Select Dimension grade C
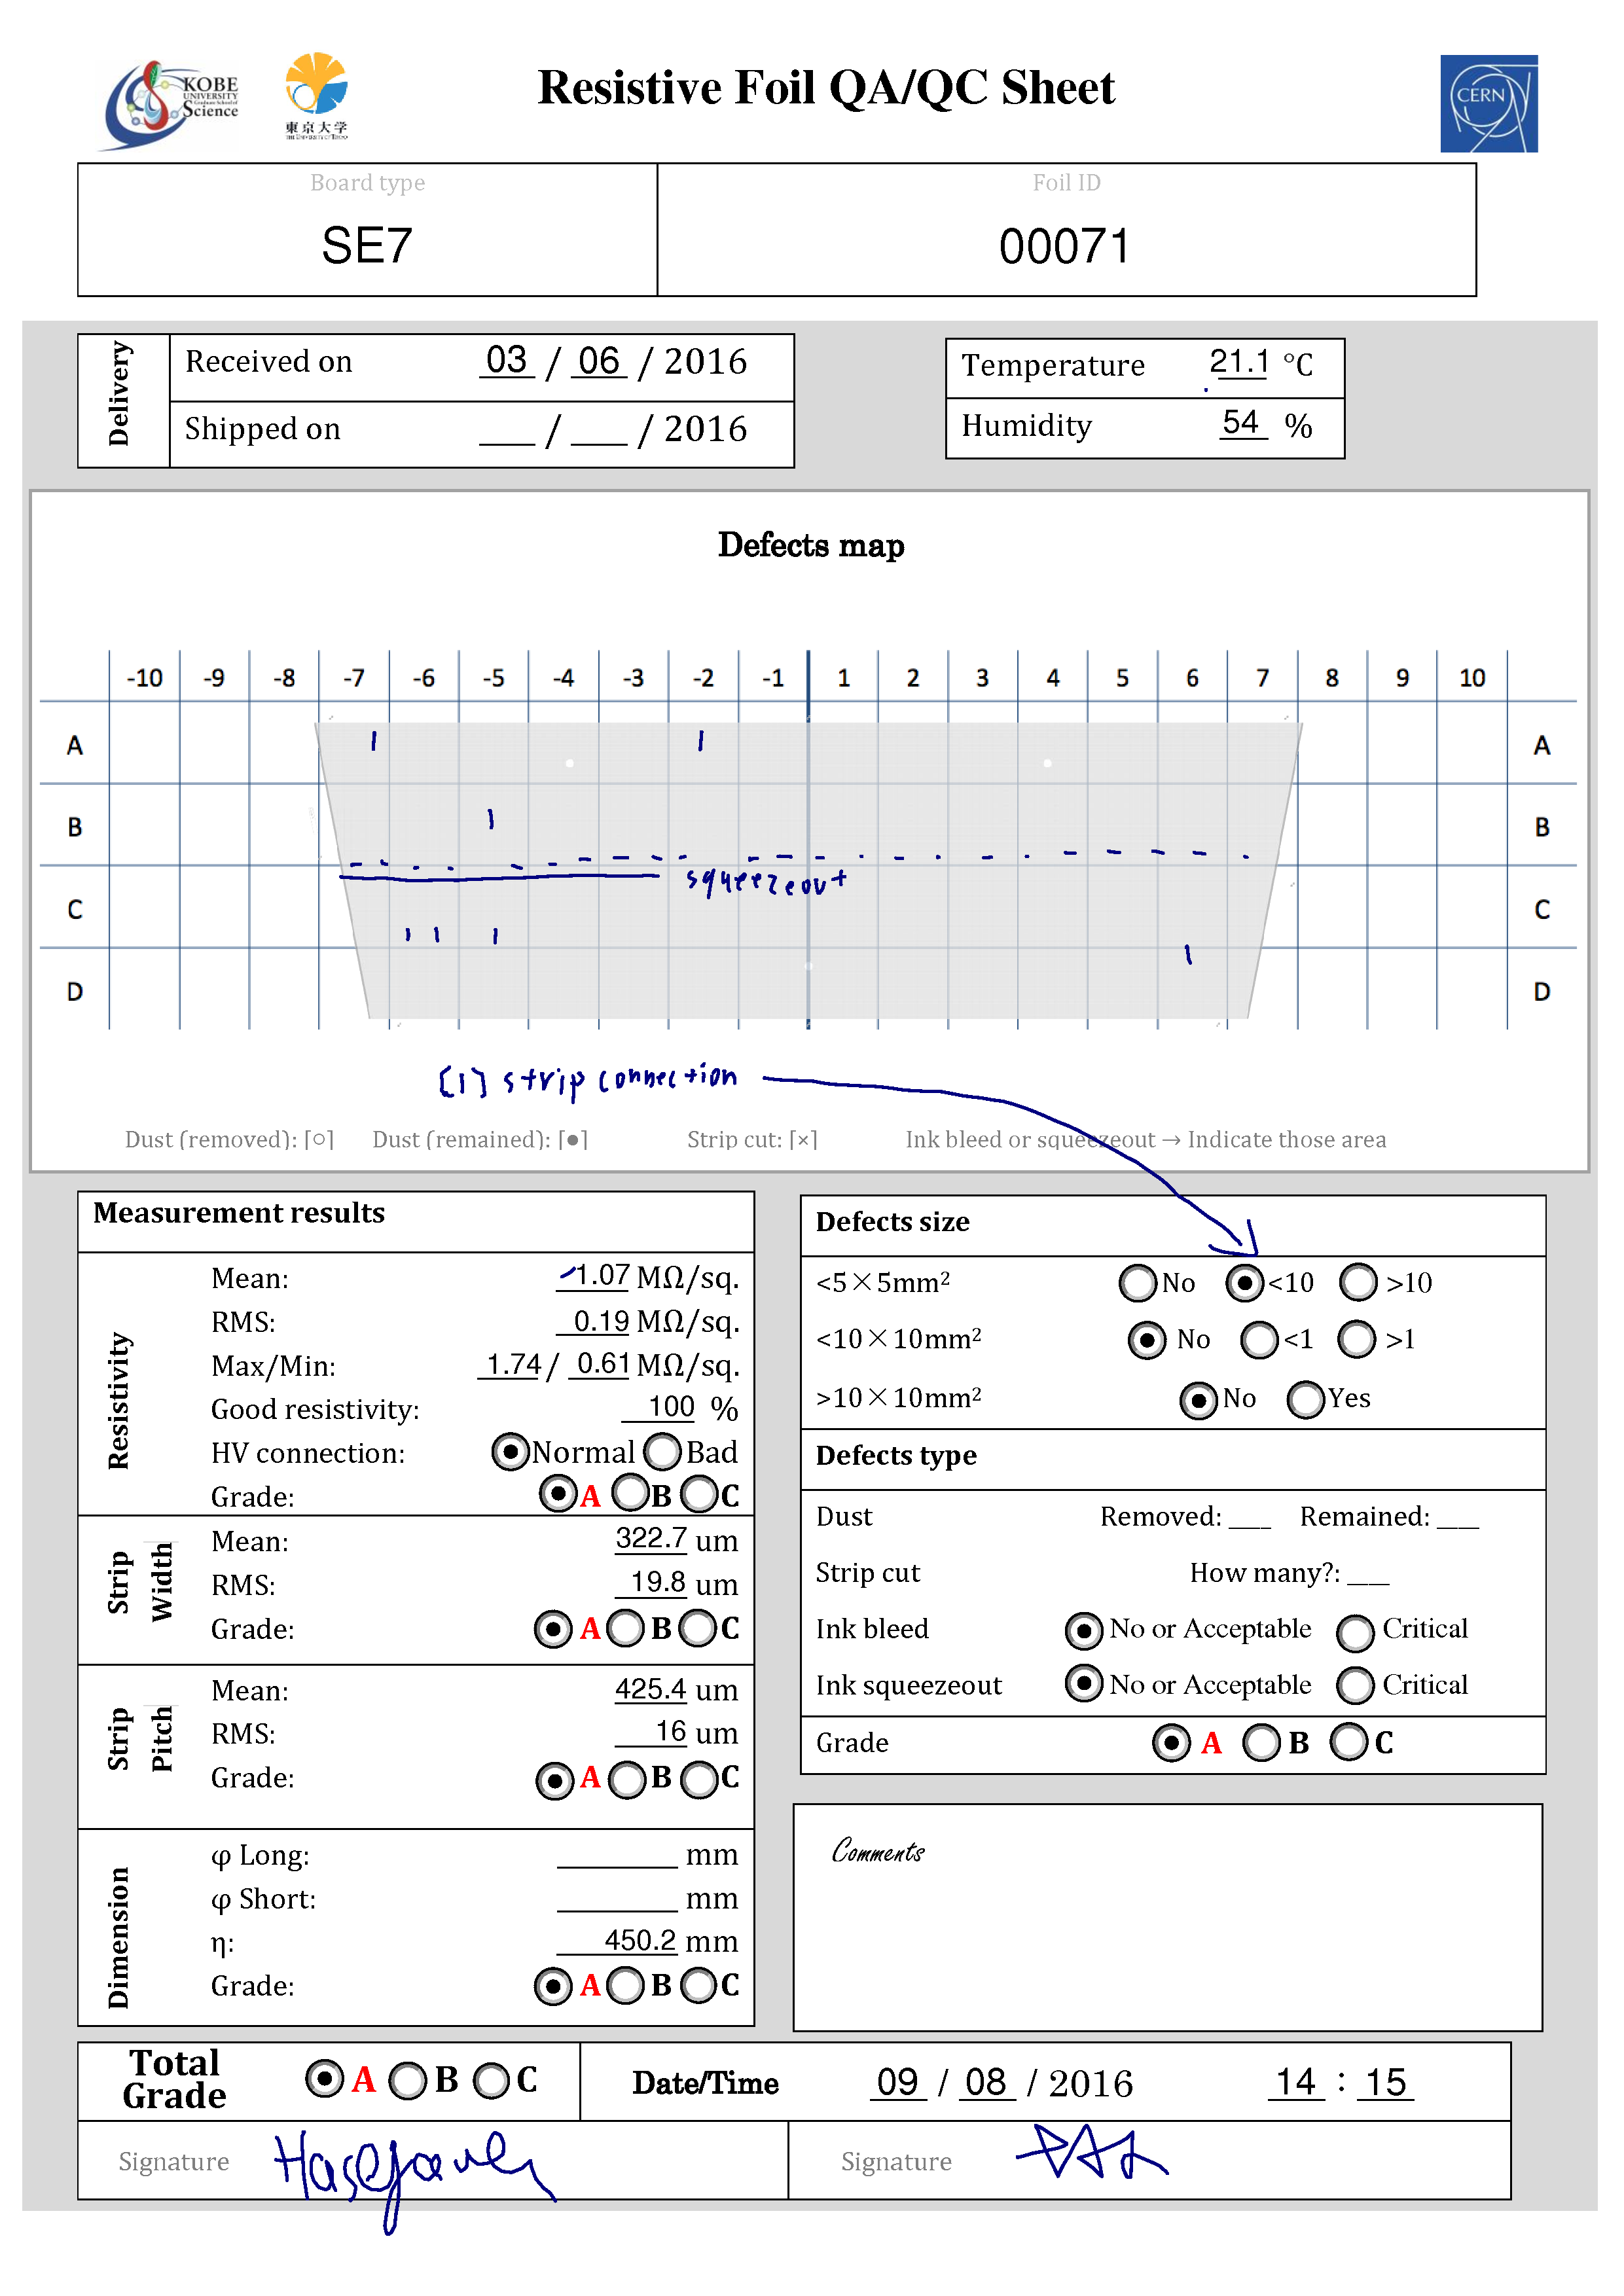Screen dimensions: 1624x2296 [699, 1985]
